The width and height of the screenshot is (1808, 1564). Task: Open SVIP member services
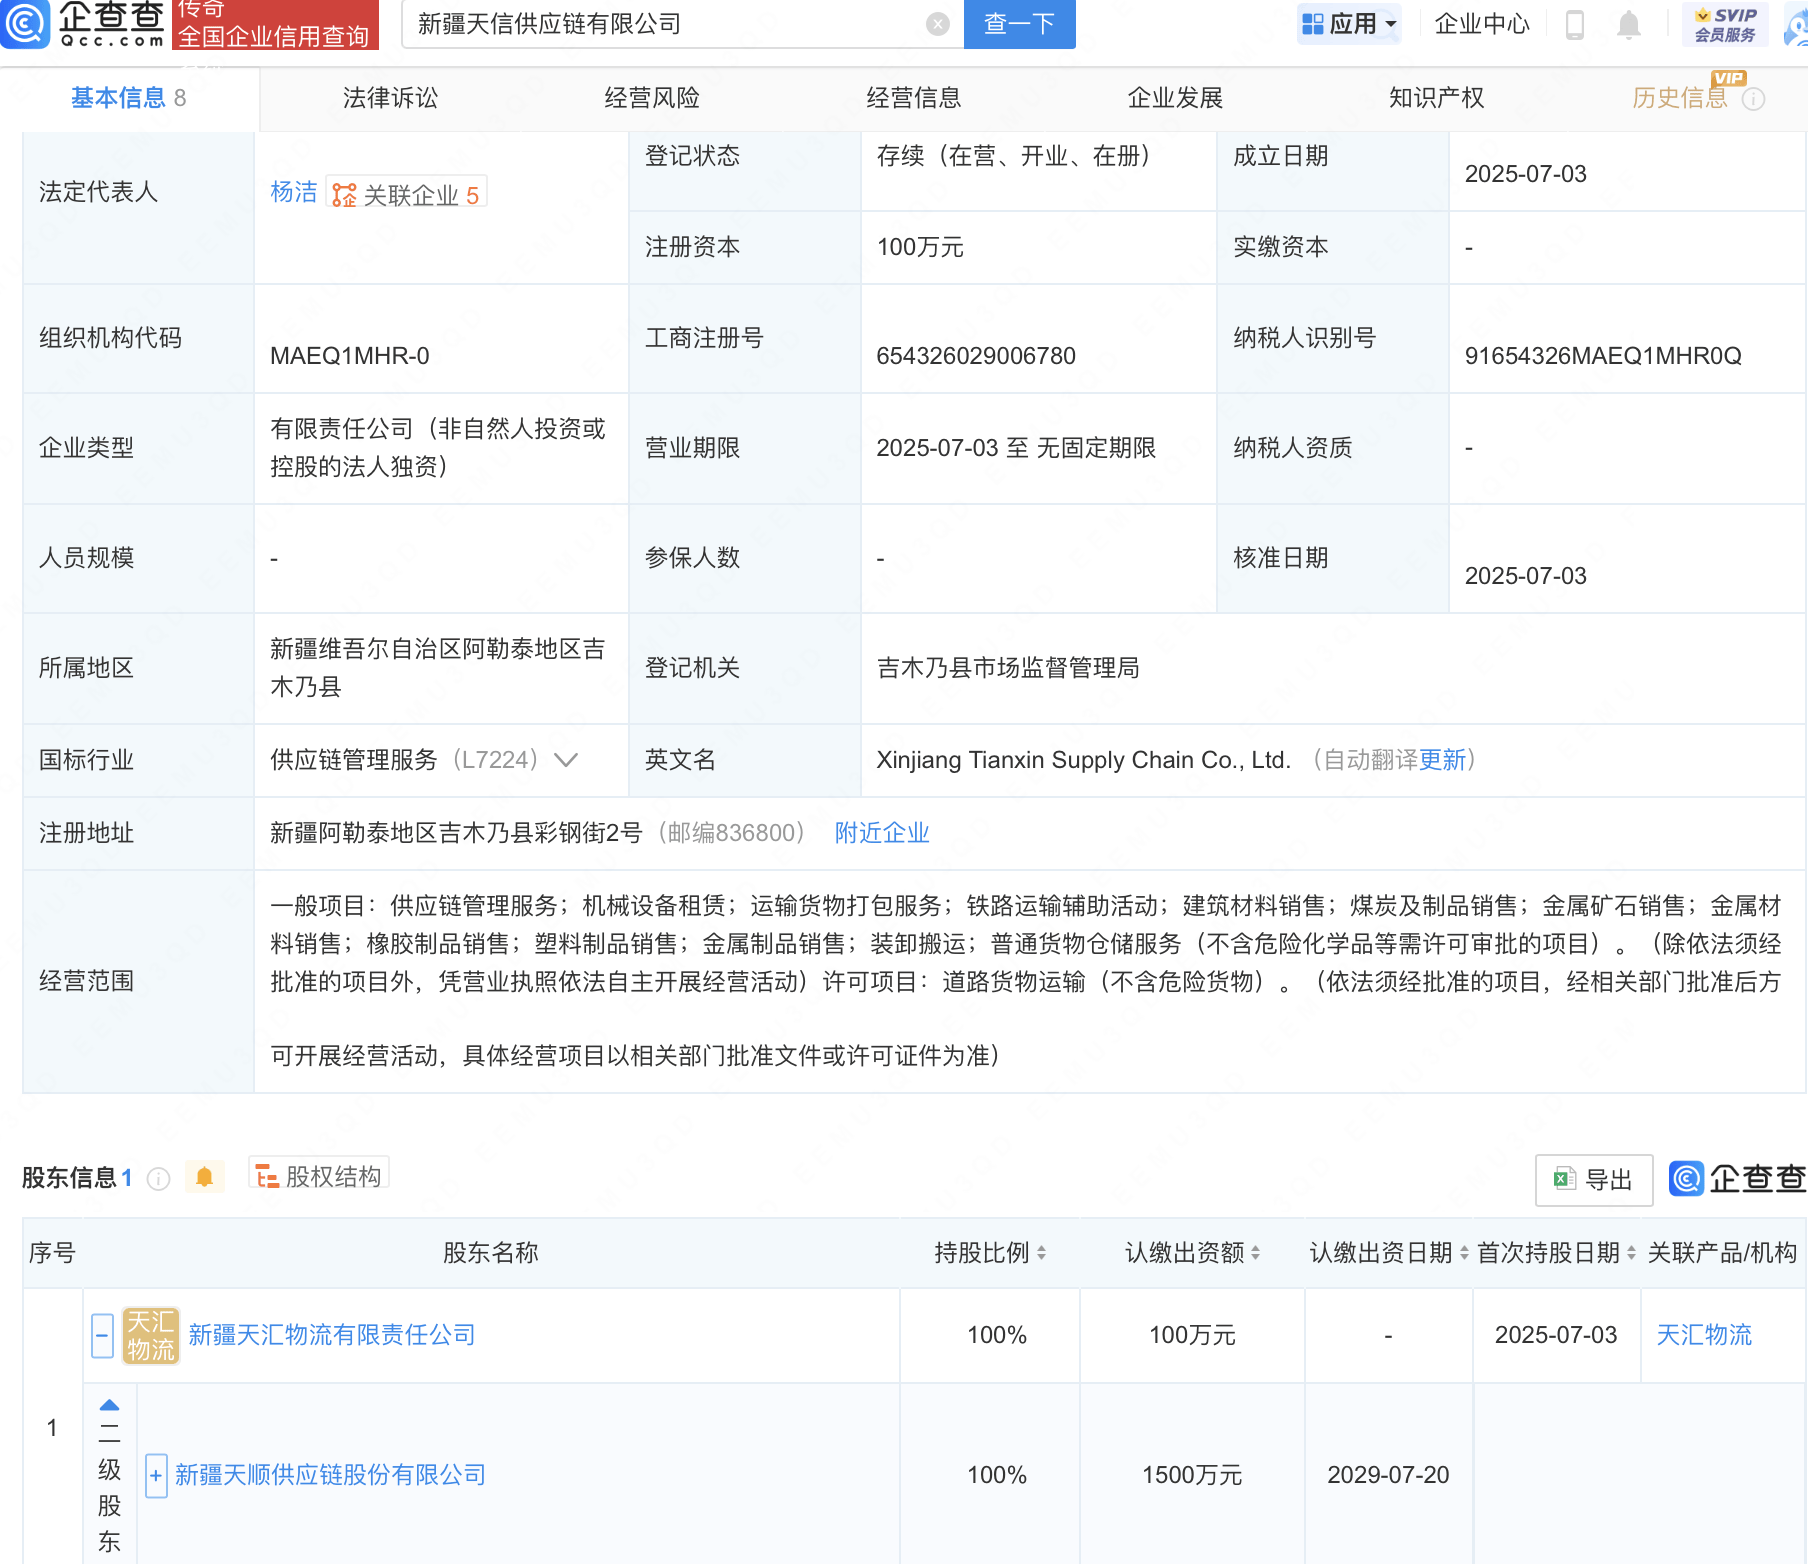[x=1725, y=24]
